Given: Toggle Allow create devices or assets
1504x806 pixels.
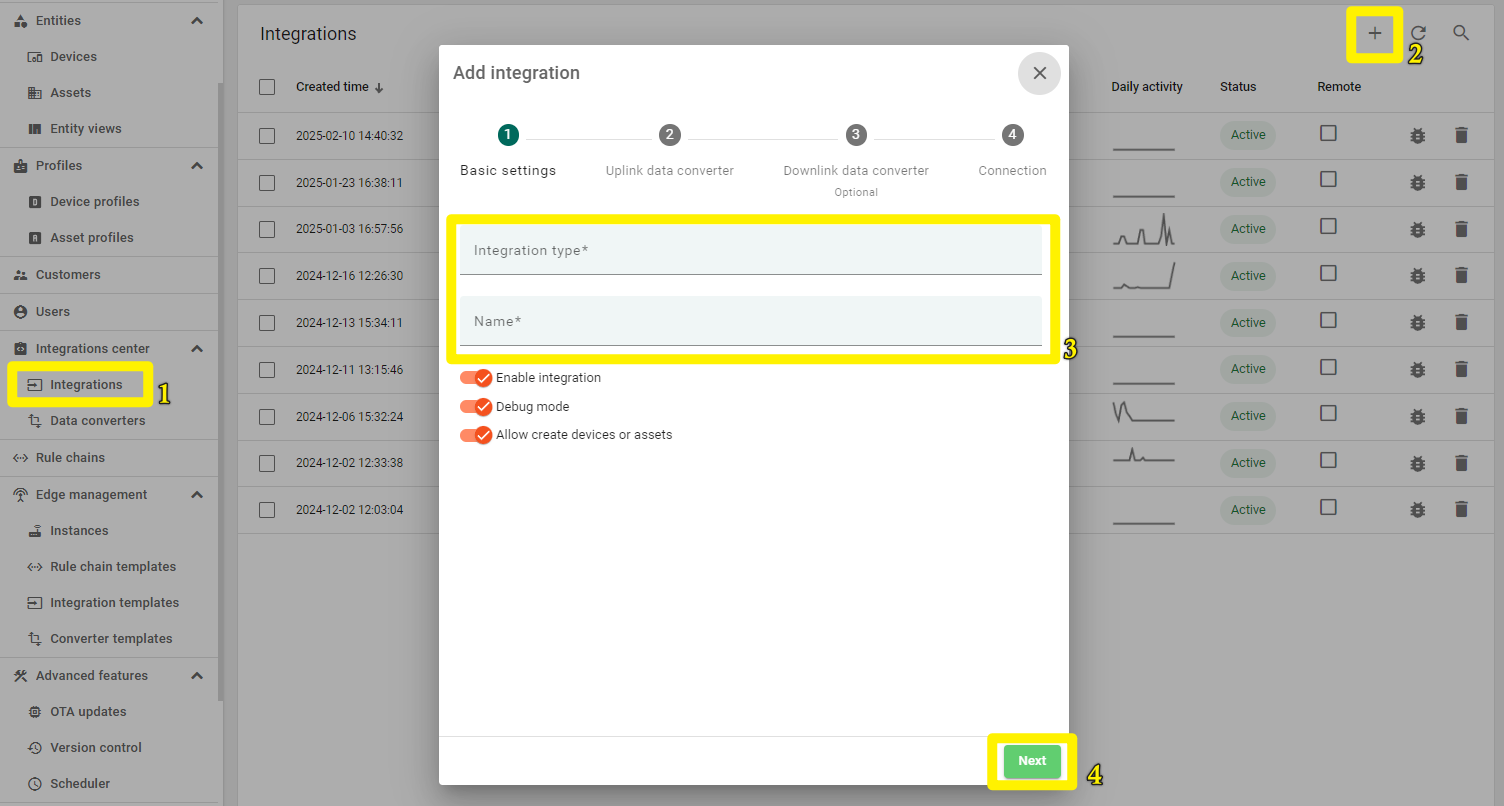Looking at the screenshot, I should pos(476,435).
